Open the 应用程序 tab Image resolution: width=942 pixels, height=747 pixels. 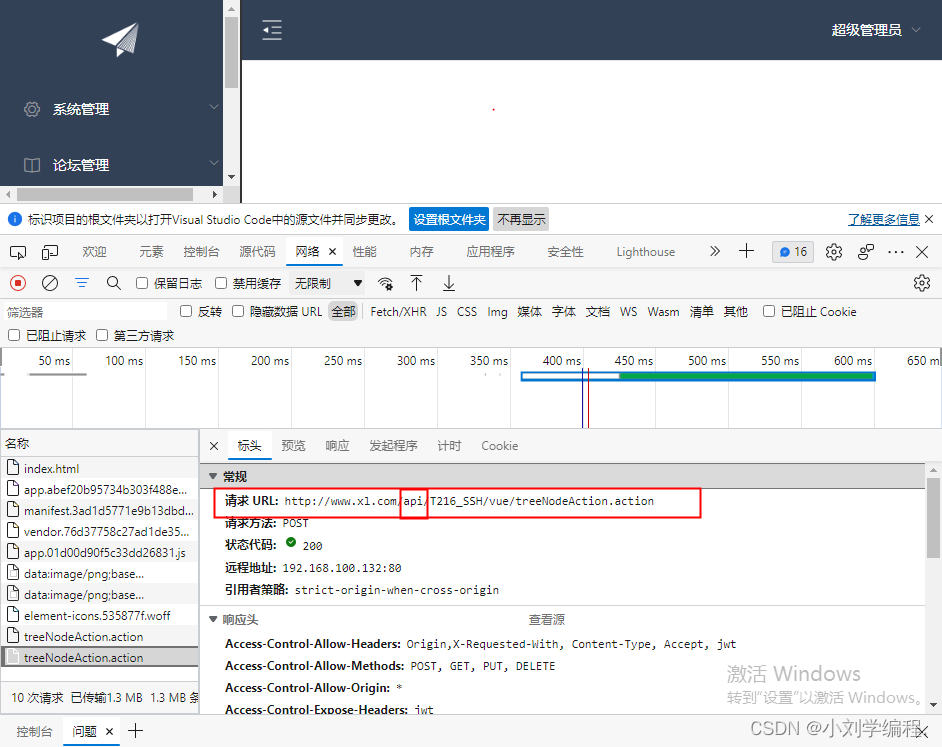[491, 252]
